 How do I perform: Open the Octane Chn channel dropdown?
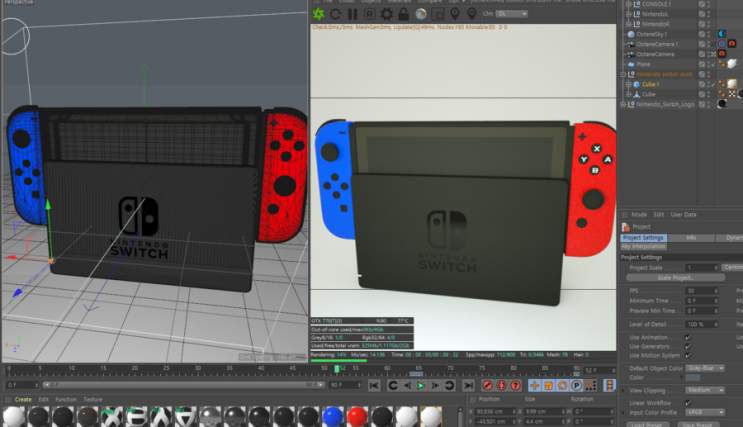pyautogui.click(x=512, y=14)
